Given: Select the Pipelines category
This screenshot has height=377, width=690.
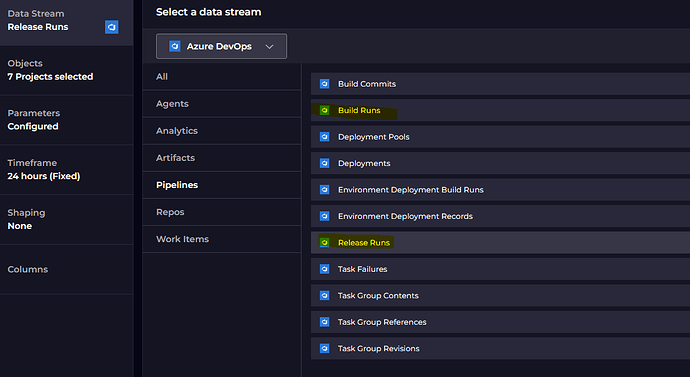Looking at the screenshot, I should (222, 185).
